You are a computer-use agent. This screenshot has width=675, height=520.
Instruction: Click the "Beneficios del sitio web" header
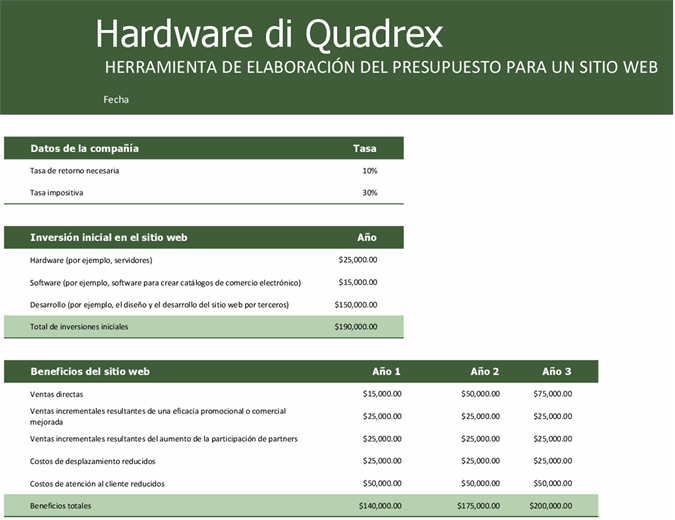coord(91,371)
